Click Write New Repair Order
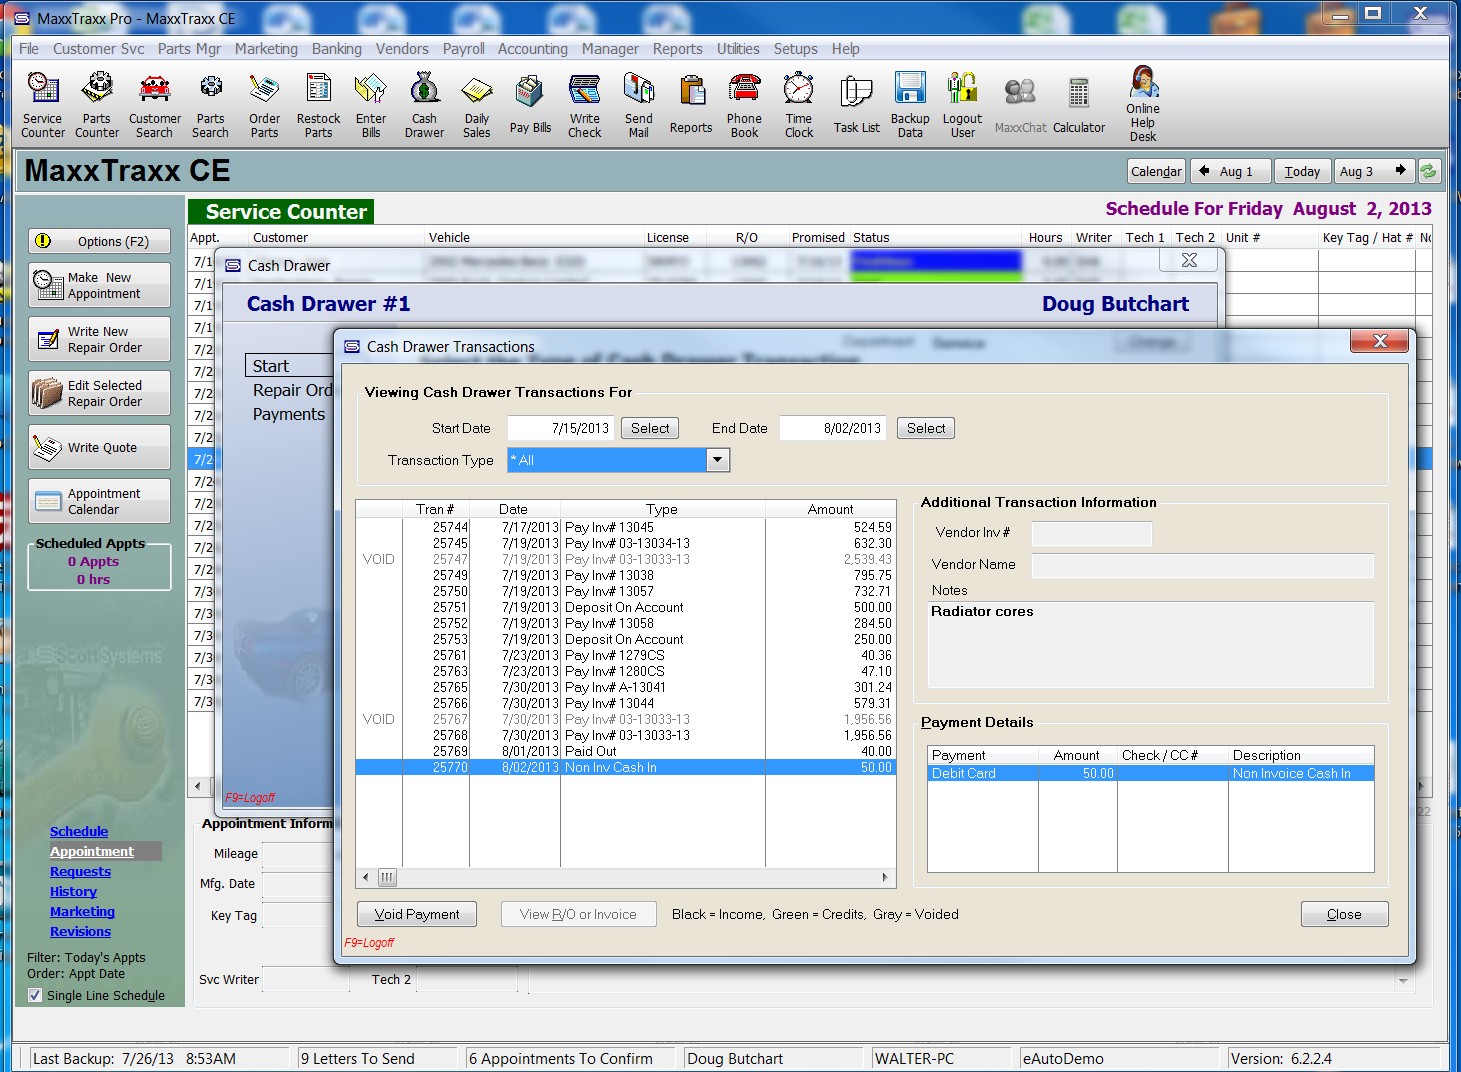 click(x=100, y=339)
